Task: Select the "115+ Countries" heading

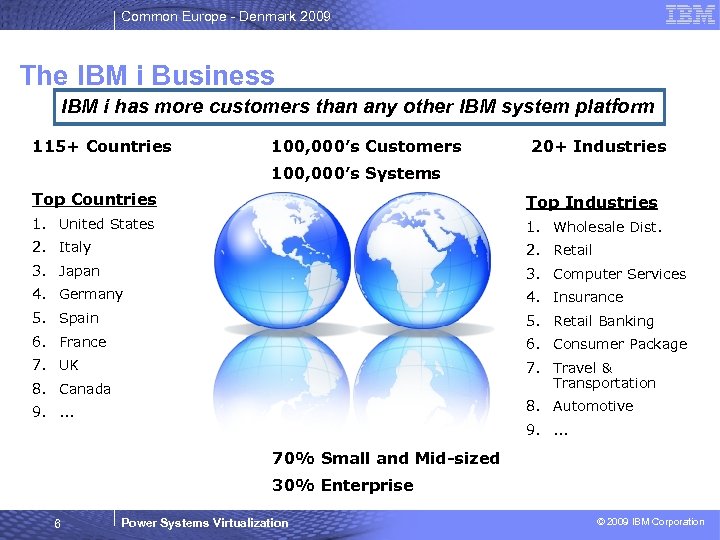Action: point(102,146)
